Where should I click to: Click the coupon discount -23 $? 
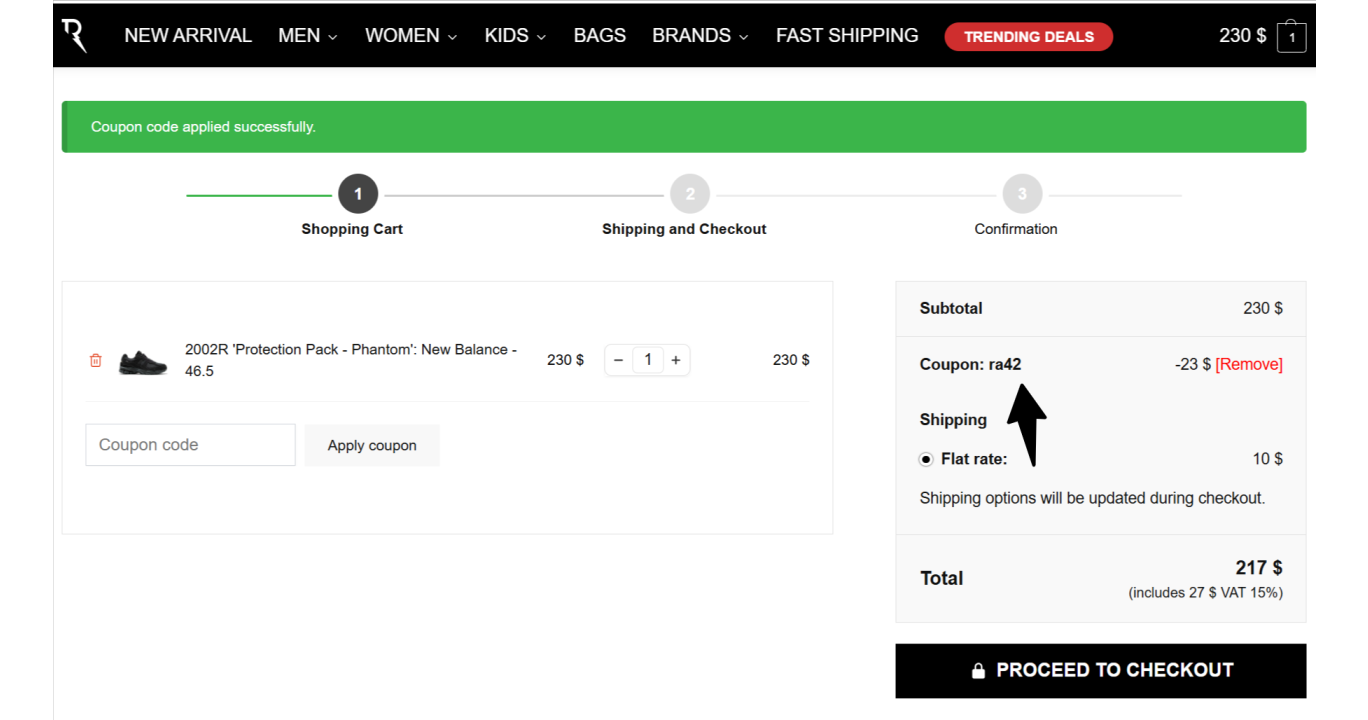tap(1193, 364)
